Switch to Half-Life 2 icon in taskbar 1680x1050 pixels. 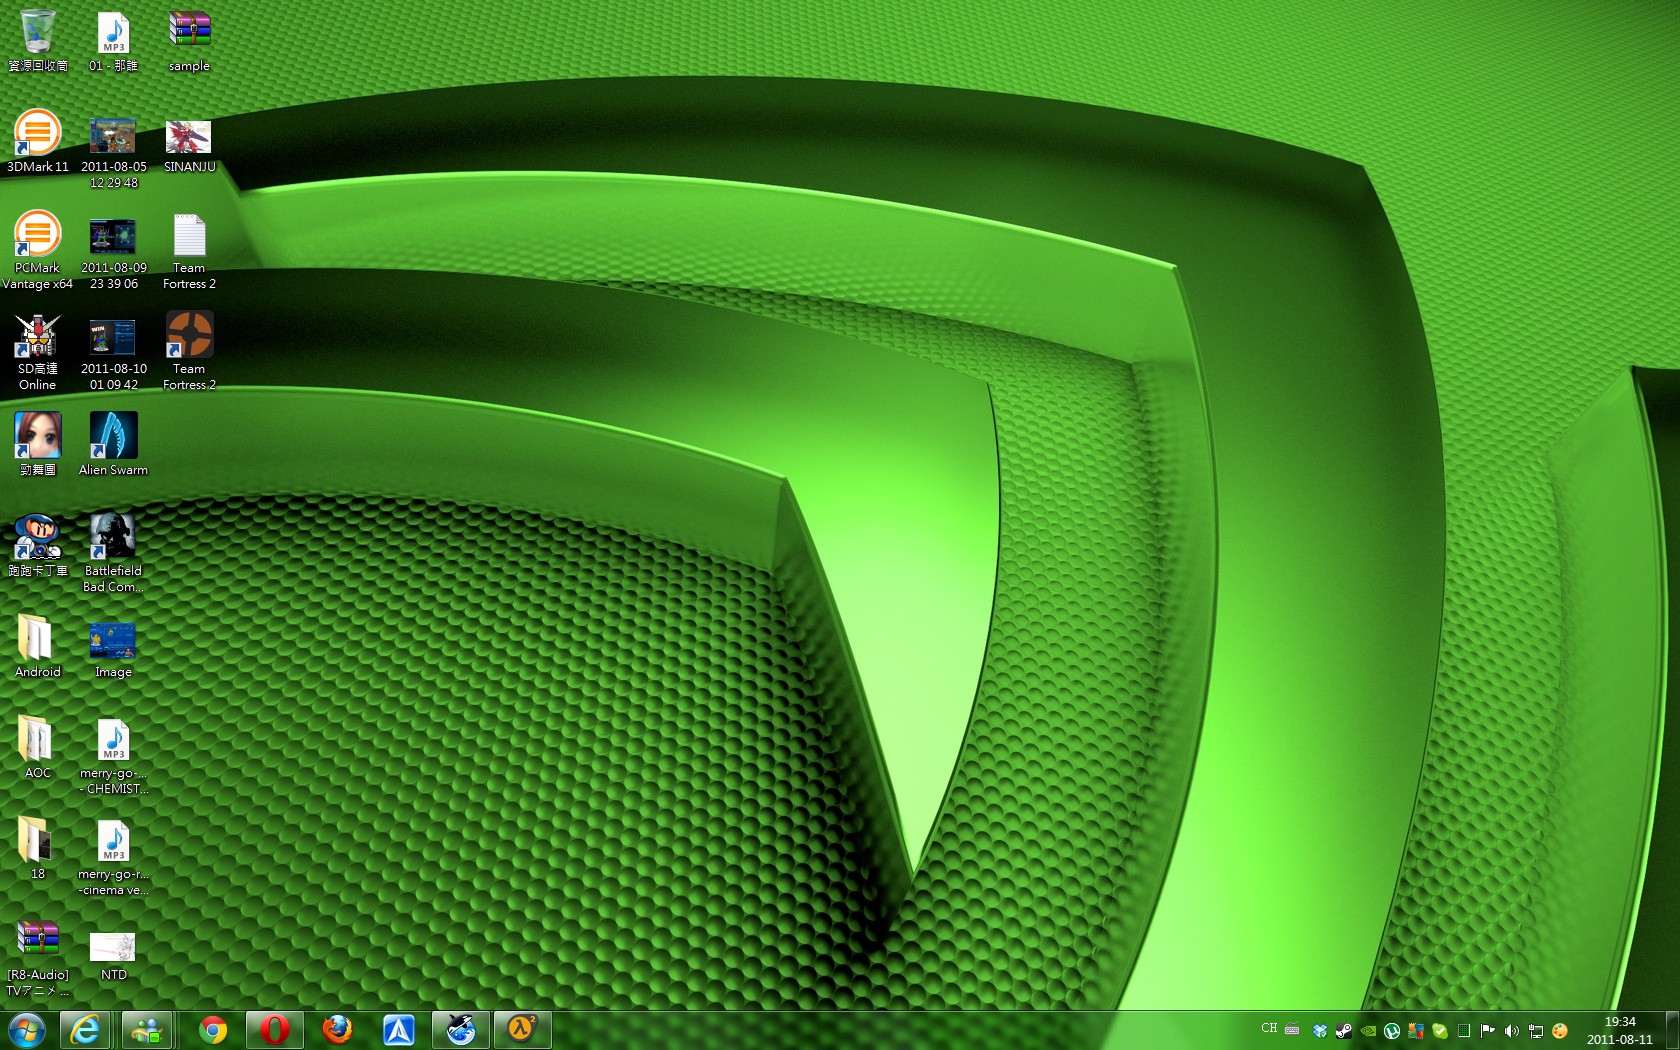coord(522,1030)
